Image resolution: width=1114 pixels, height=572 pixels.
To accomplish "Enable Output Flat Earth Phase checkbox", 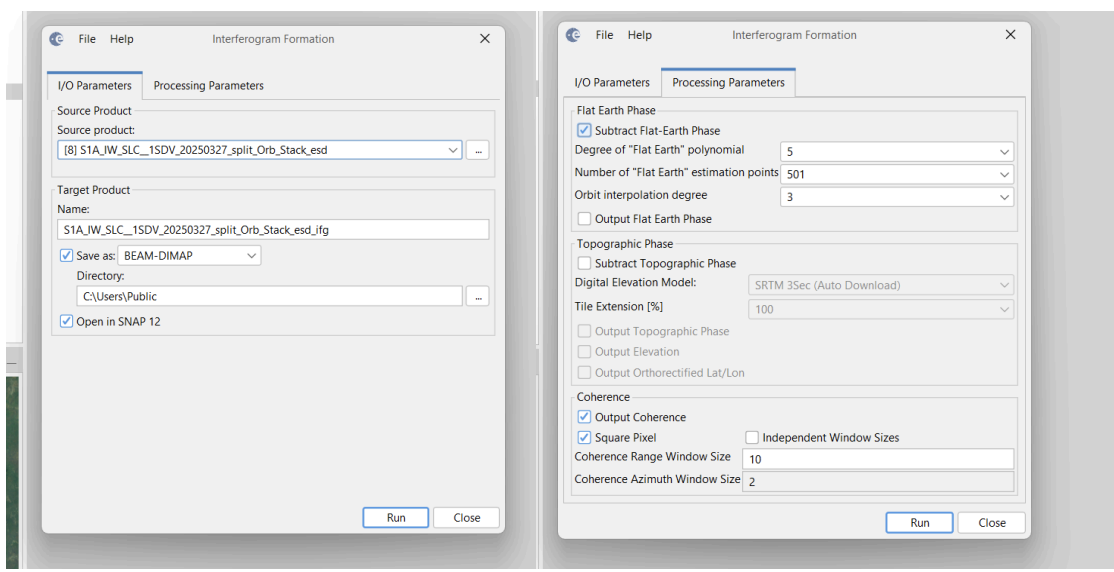I will click(x=584, y=219).
